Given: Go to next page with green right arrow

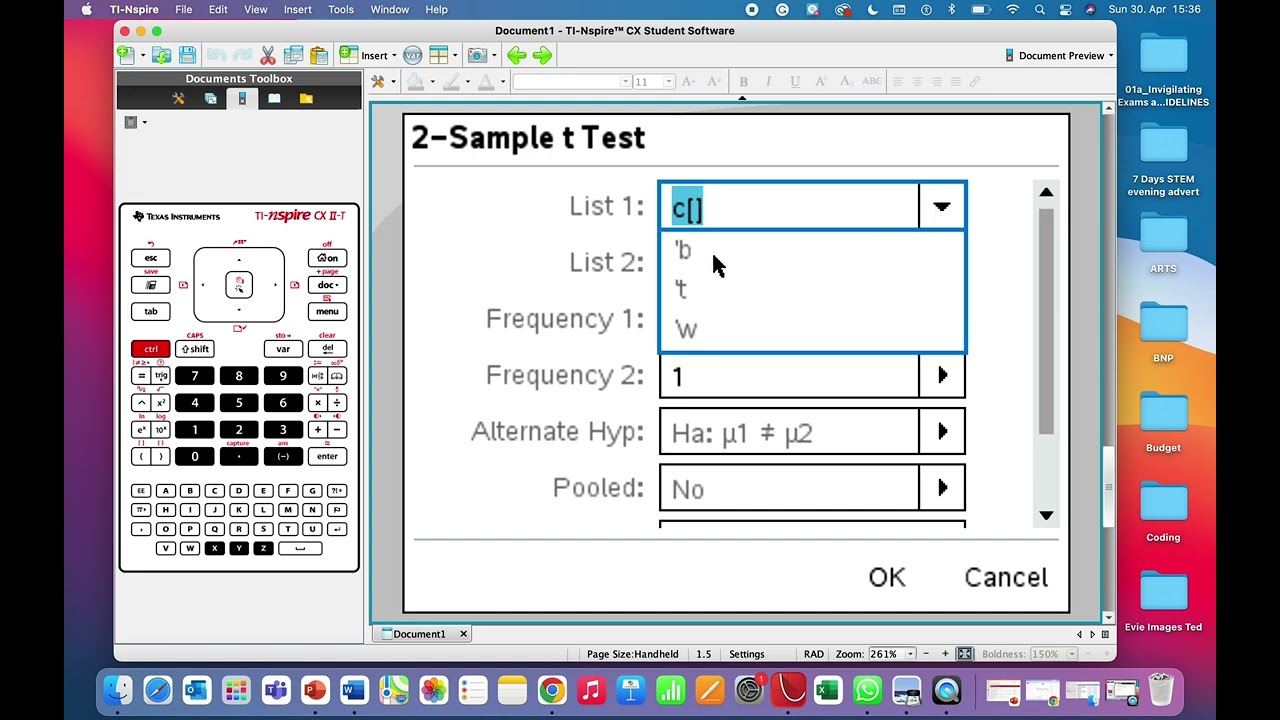Looking at the screenshot, I should (x=543, y=55).
